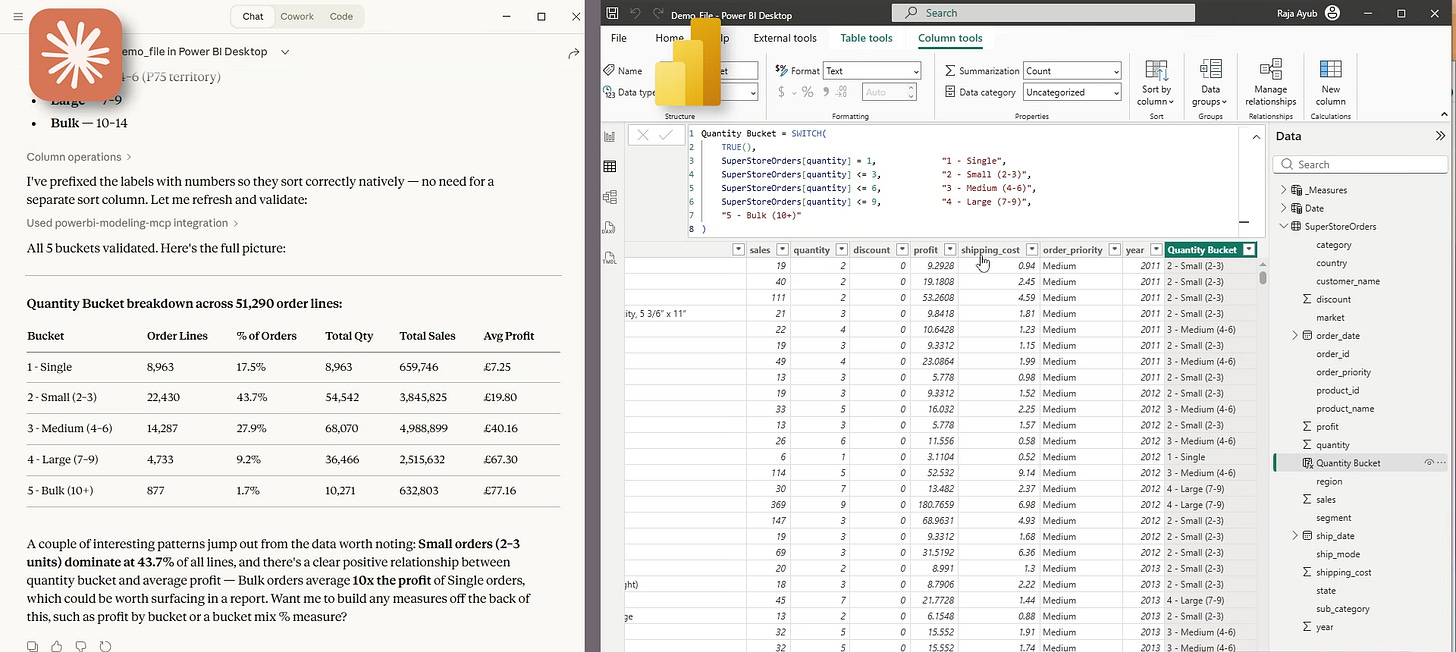
Task: Cancel the formula with the X icon
Action: click(x=642, y=135)
